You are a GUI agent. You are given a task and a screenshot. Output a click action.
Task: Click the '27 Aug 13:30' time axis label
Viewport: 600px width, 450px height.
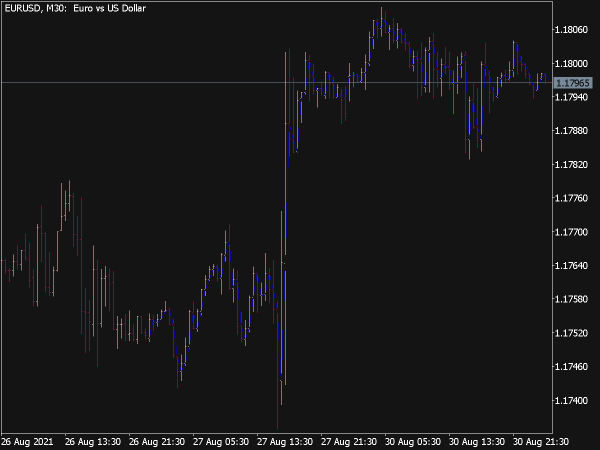285,442
